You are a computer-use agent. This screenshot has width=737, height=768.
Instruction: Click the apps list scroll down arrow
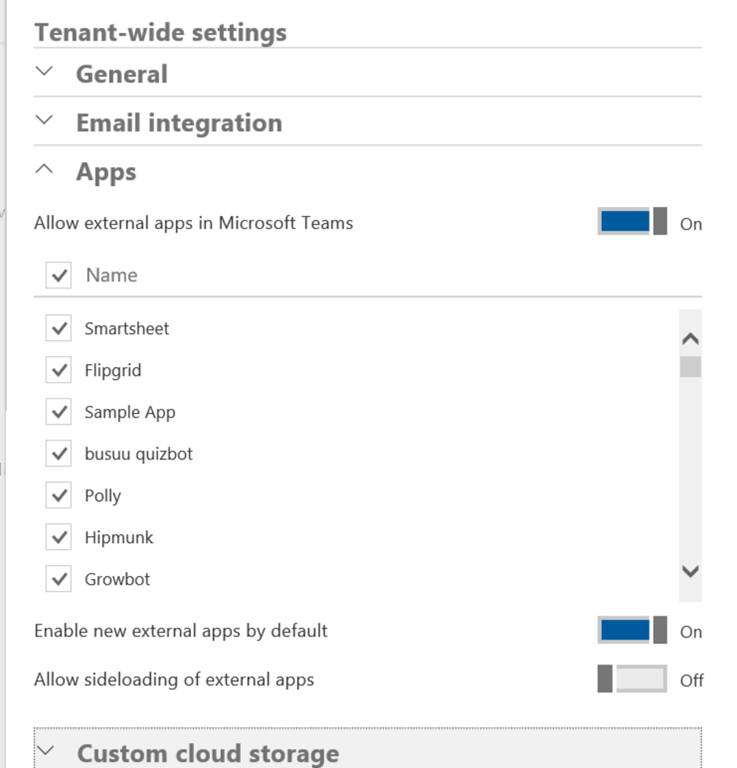(690, 571)
